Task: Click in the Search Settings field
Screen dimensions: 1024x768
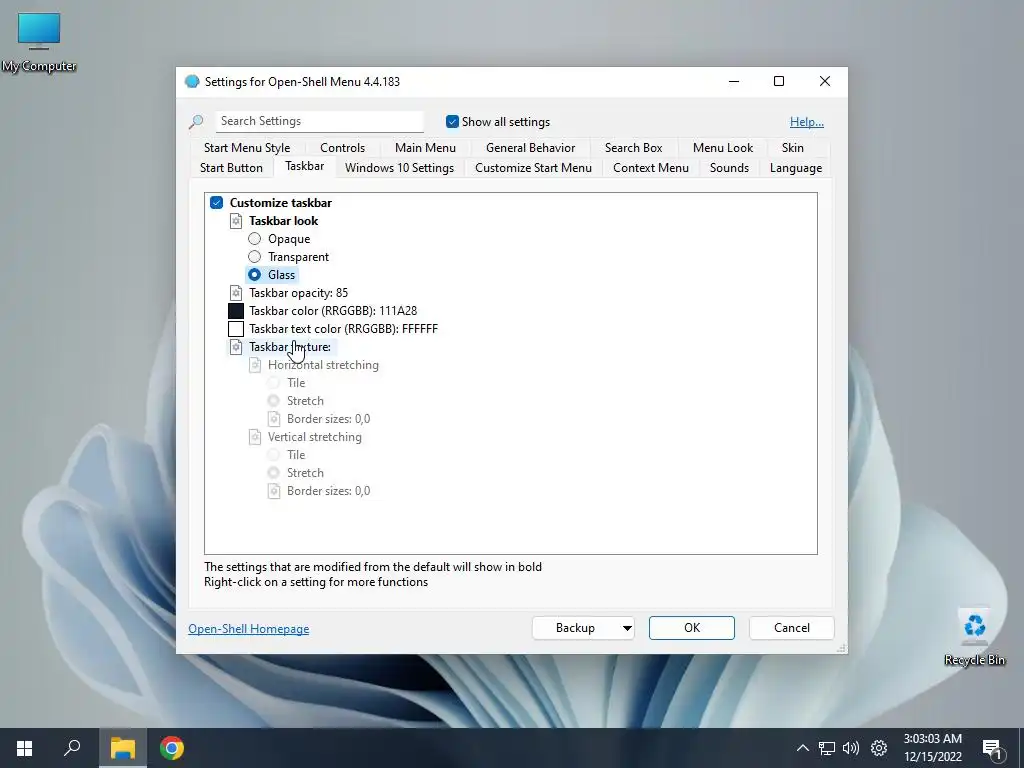Action: click(x=319, y=121)
